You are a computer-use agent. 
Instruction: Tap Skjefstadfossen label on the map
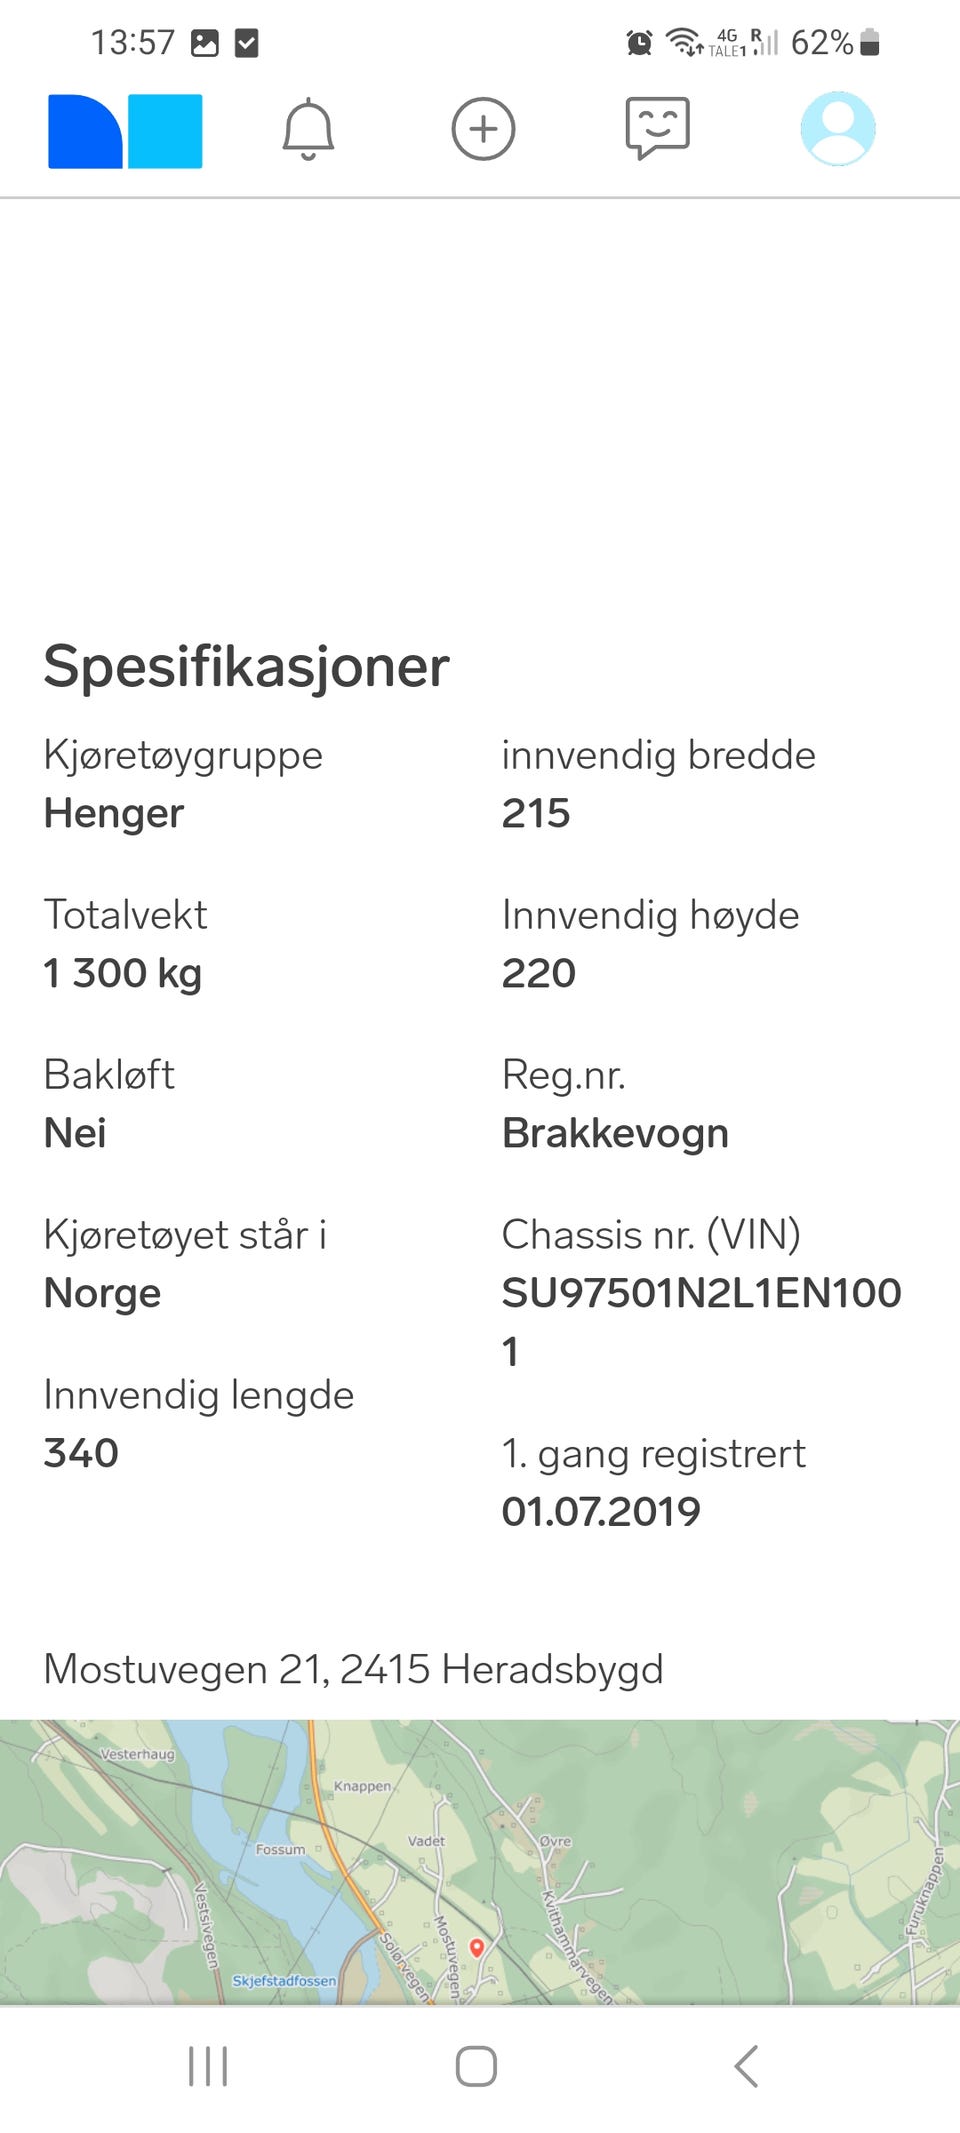point(284,1980)
